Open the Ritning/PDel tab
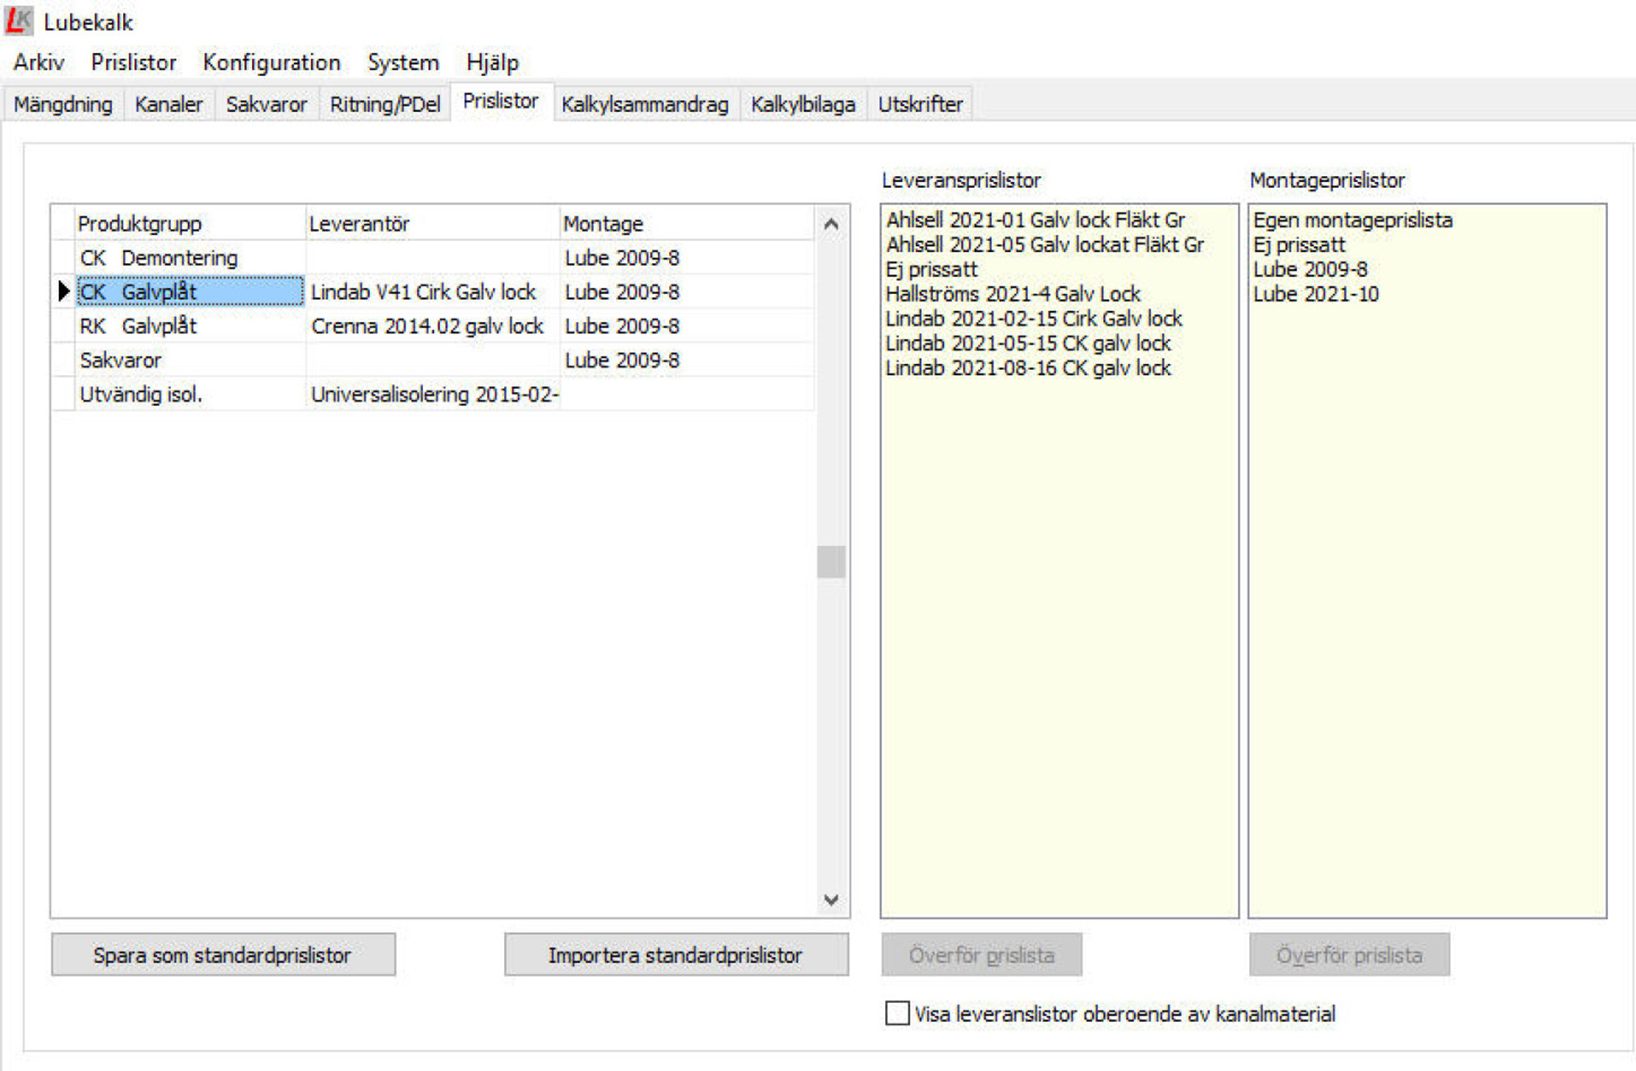1636x1071 pixels. pos(385,104)
